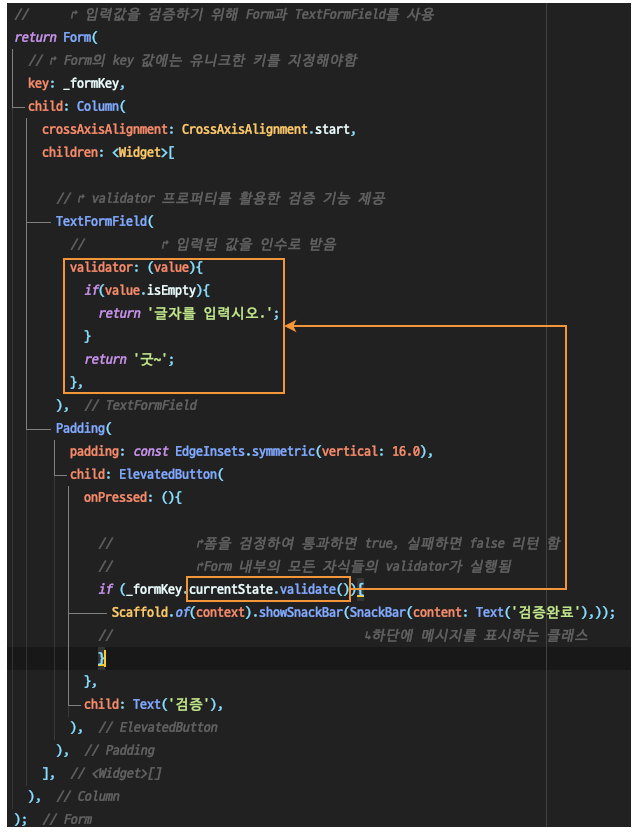The height and width of the screenshot is (834, 636).
Task: Click 'currentState.validate()' in if statement
Action: coord(269,589)
